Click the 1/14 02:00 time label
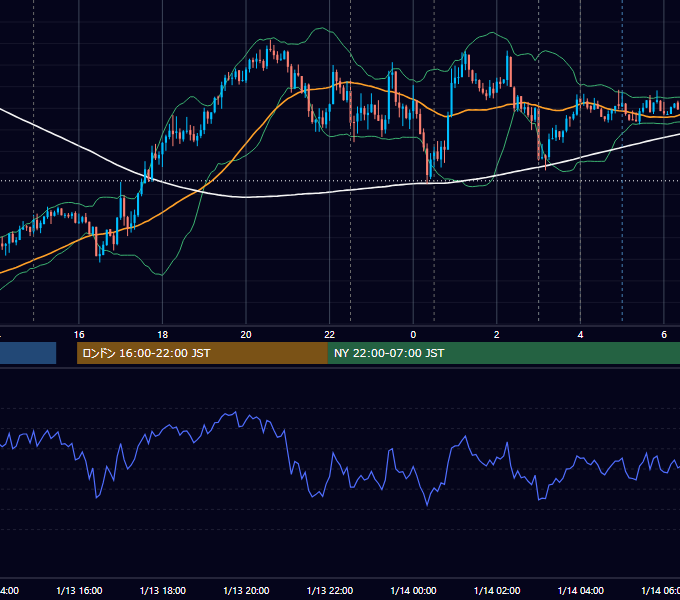Viewport: 680px width, 600px height. coord(497,590)
